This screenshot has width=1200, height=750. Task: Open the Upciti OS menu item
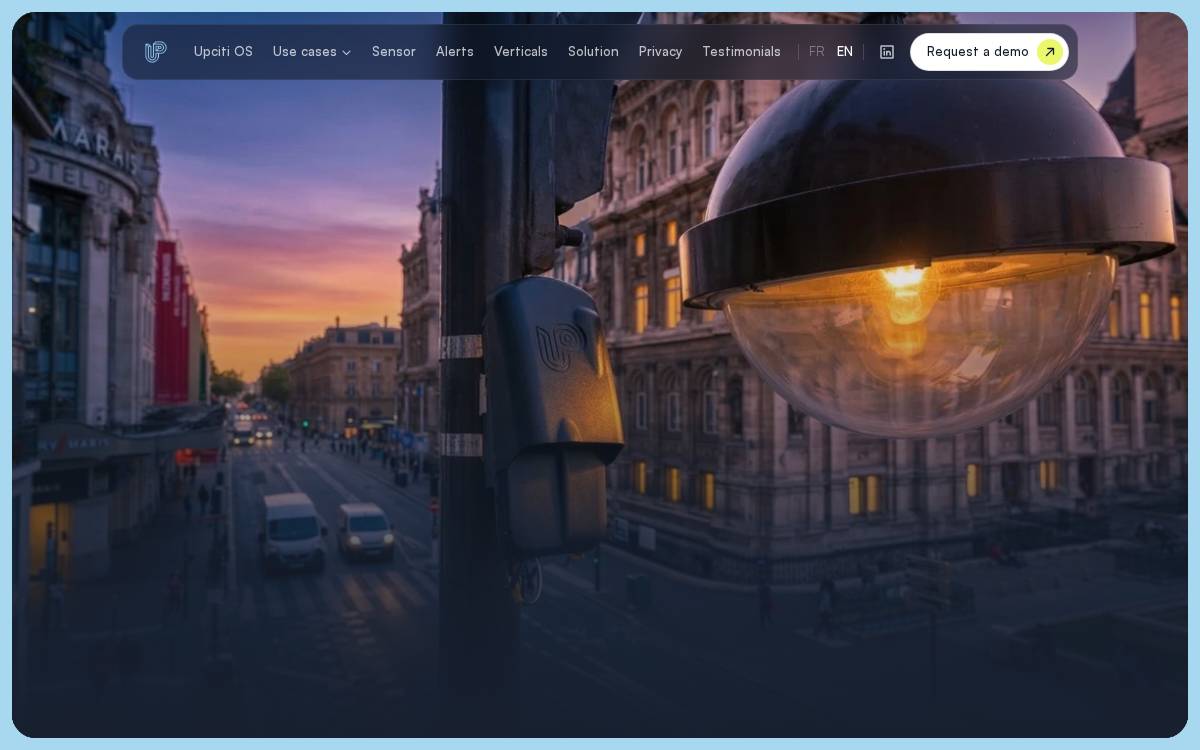[x=223, y=52]
